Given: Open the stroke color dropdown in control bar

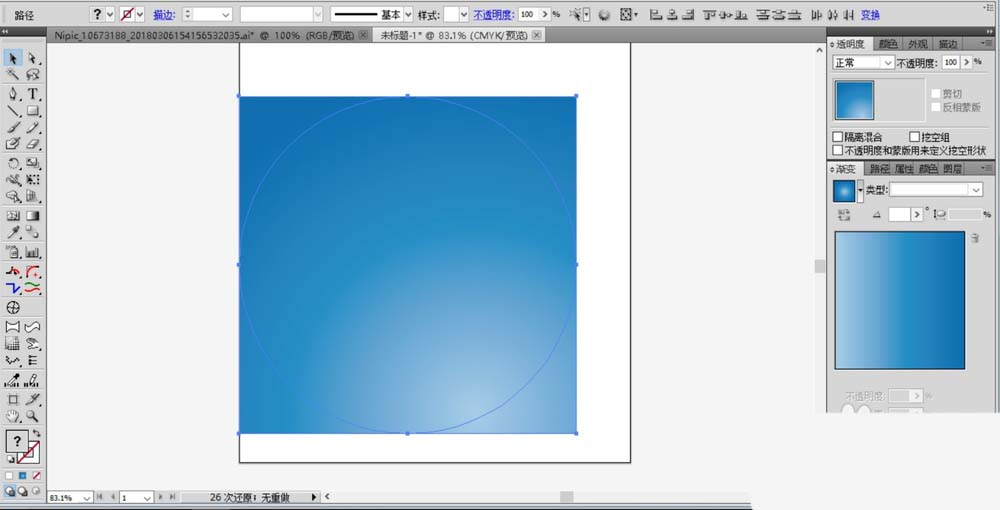Looking at the screenshot, I should pos(140,14).
